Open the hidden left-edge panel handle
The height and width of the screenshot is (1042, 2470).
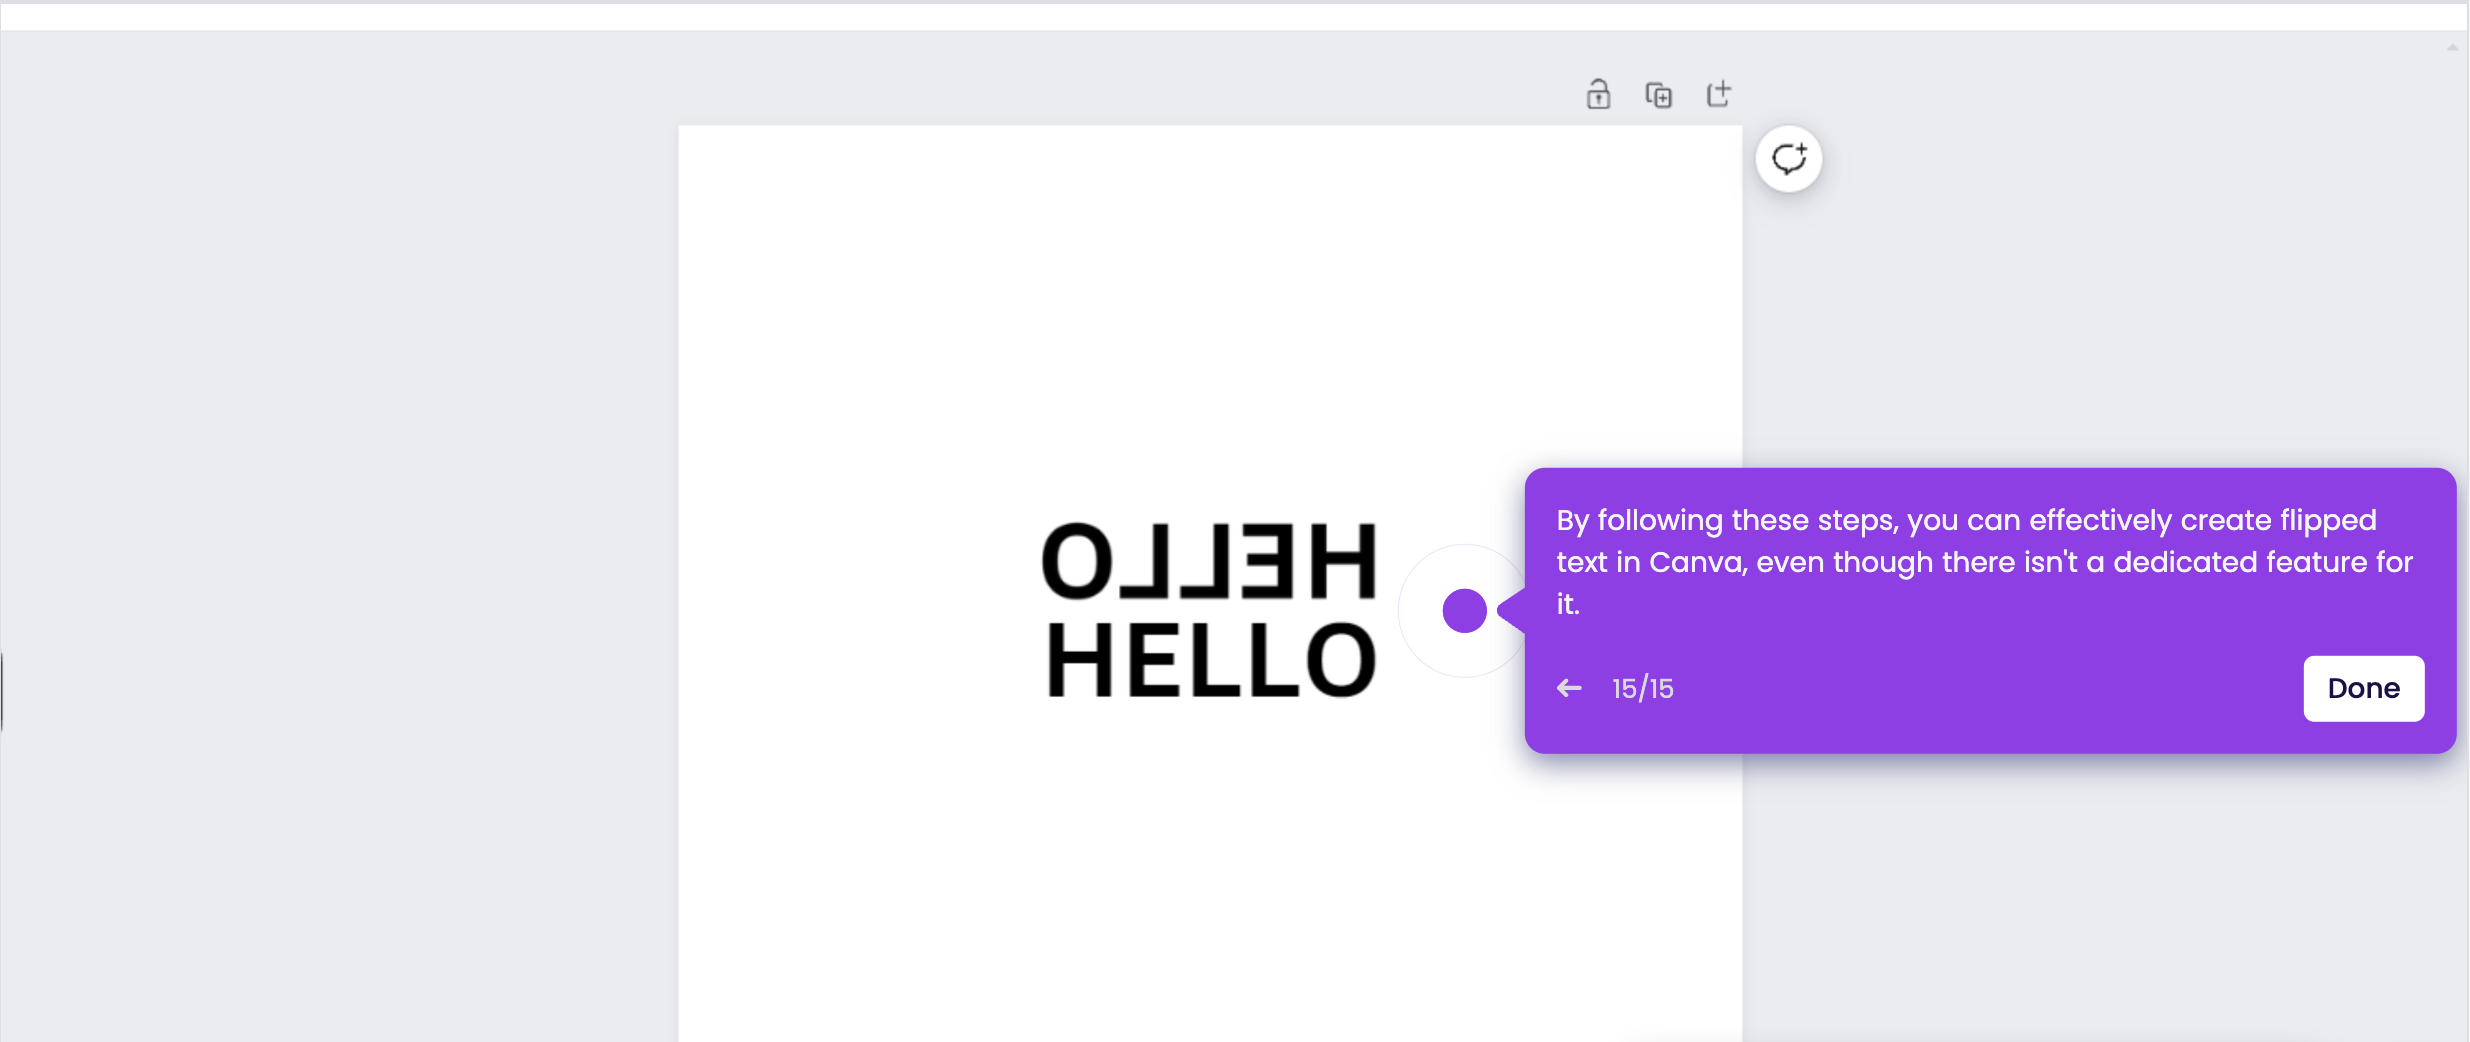coord(4,690)
